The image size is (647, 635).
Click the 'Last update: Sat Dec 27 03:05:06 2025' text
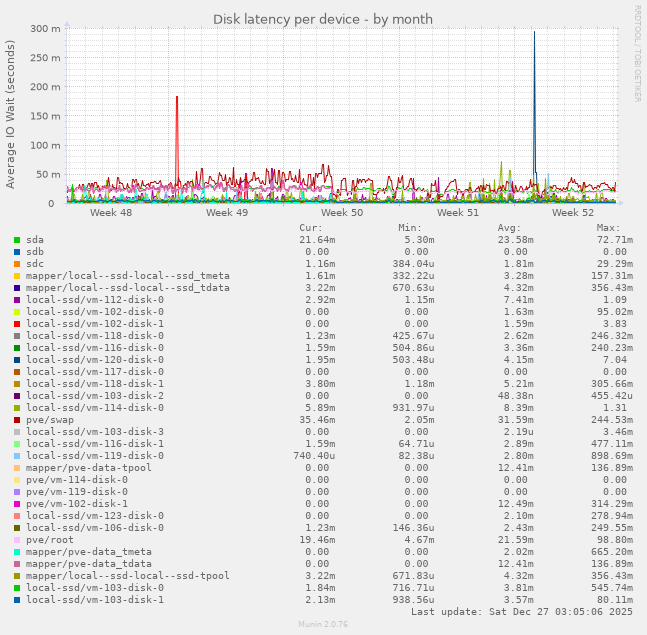[x=522, y=612]
